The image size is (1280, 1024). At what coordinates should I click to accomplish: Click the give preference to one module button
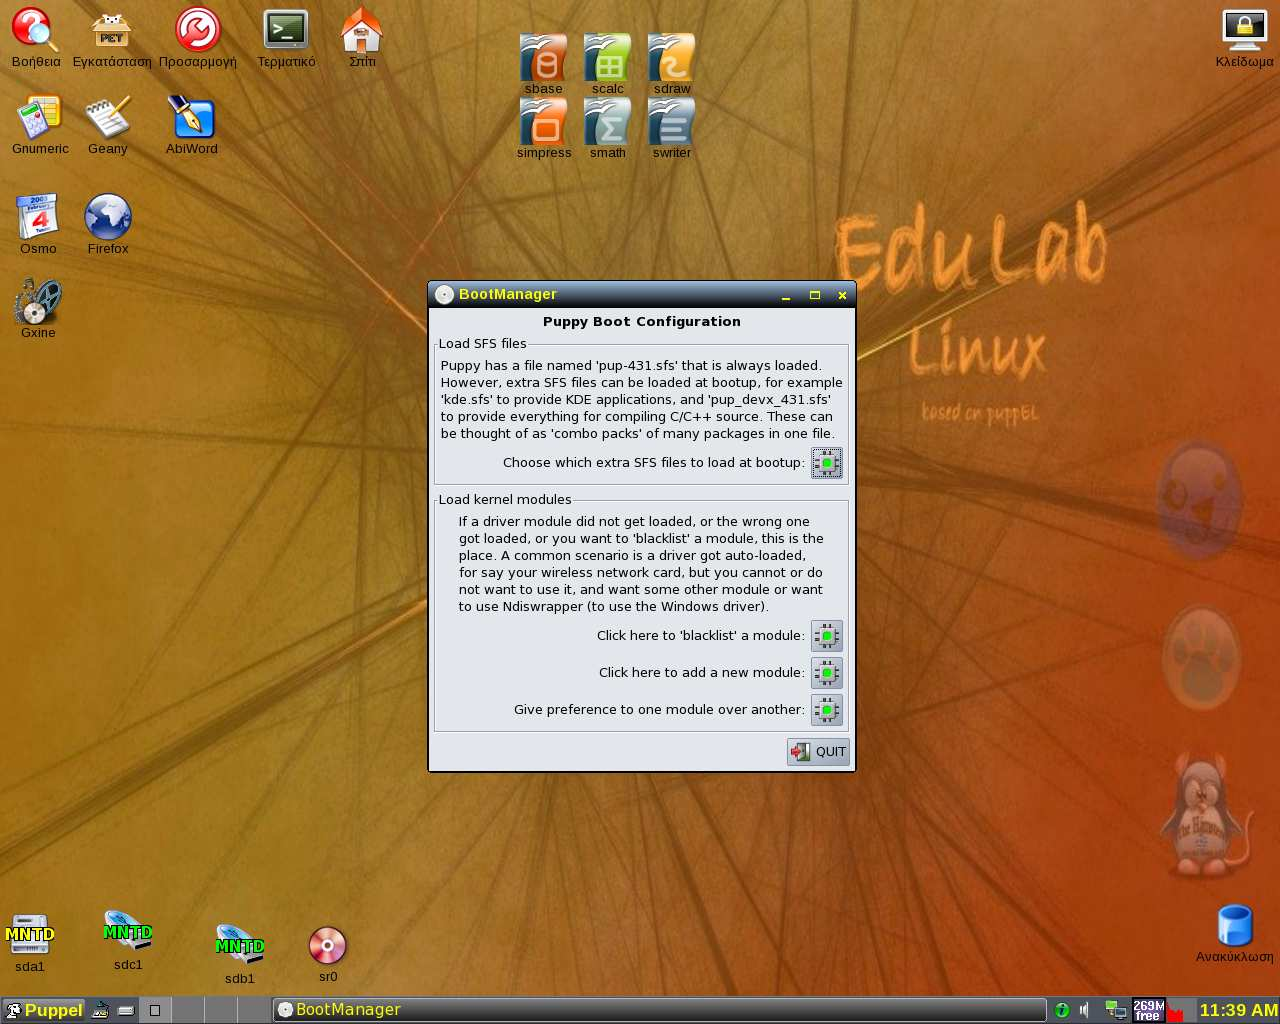827,710
